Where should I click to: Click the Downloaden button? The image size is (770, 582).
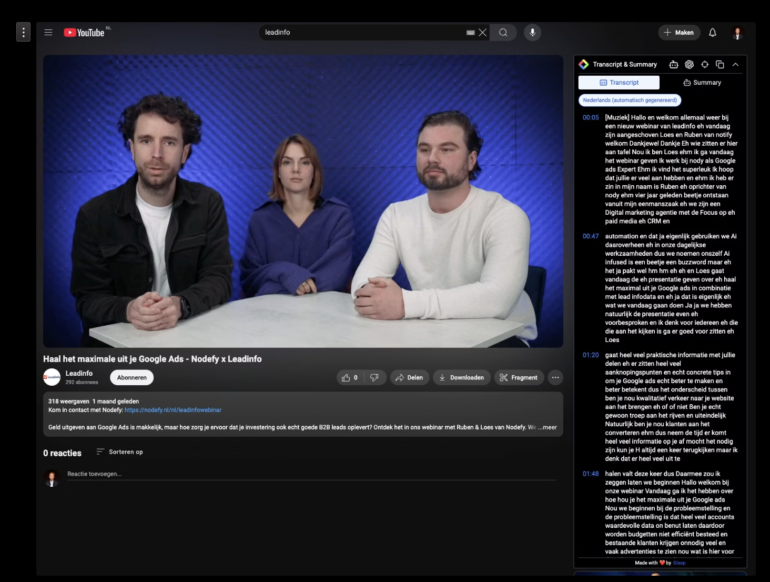(462, 378)
